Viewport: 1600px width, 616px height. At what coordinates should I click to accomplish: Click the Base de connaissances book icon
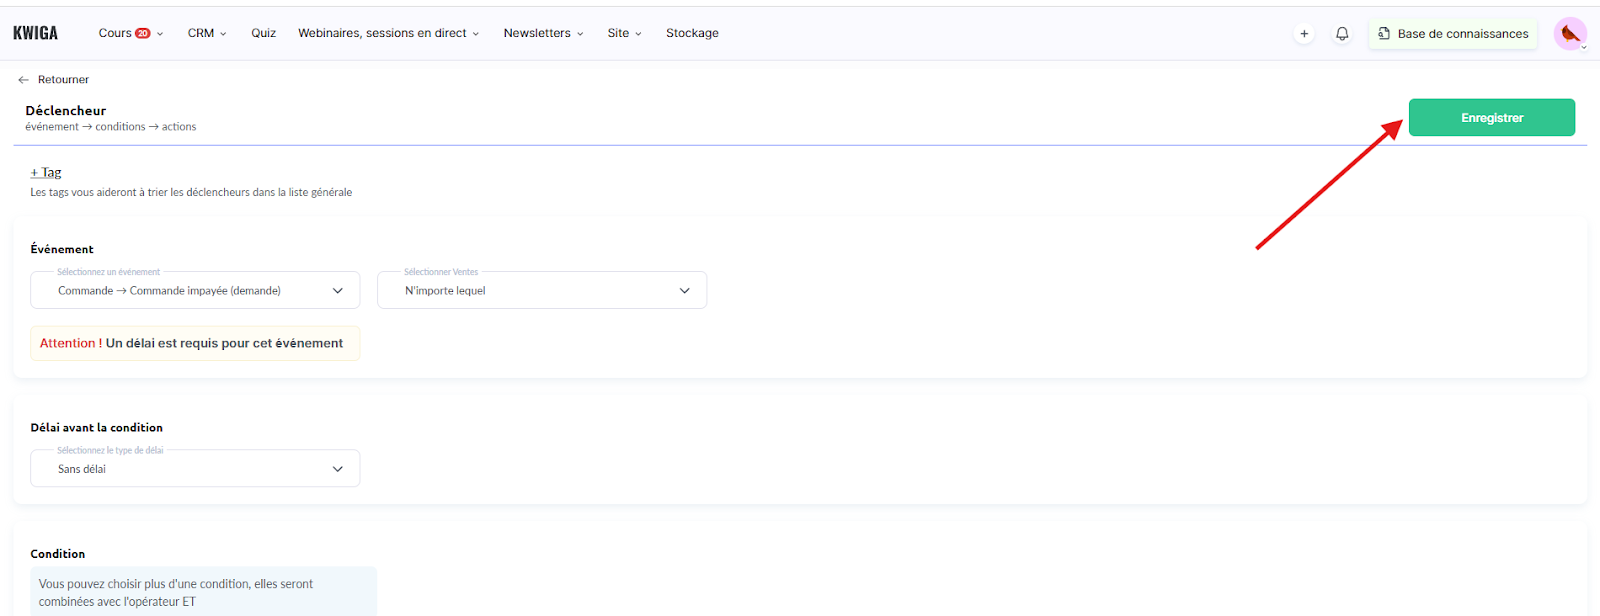click(1384, 34)
